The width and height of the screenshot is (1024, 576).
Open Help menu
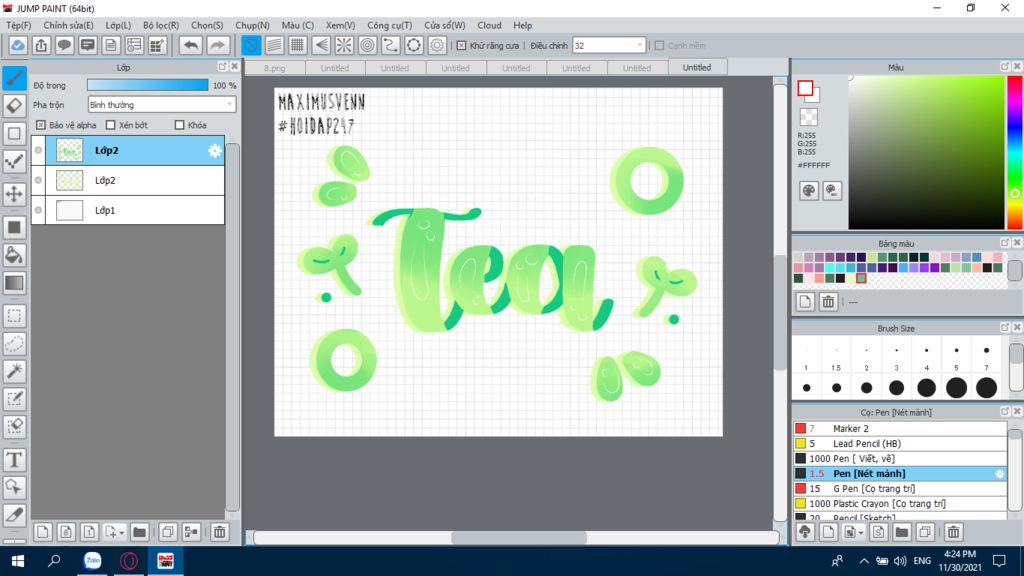[x=522, y=25]
